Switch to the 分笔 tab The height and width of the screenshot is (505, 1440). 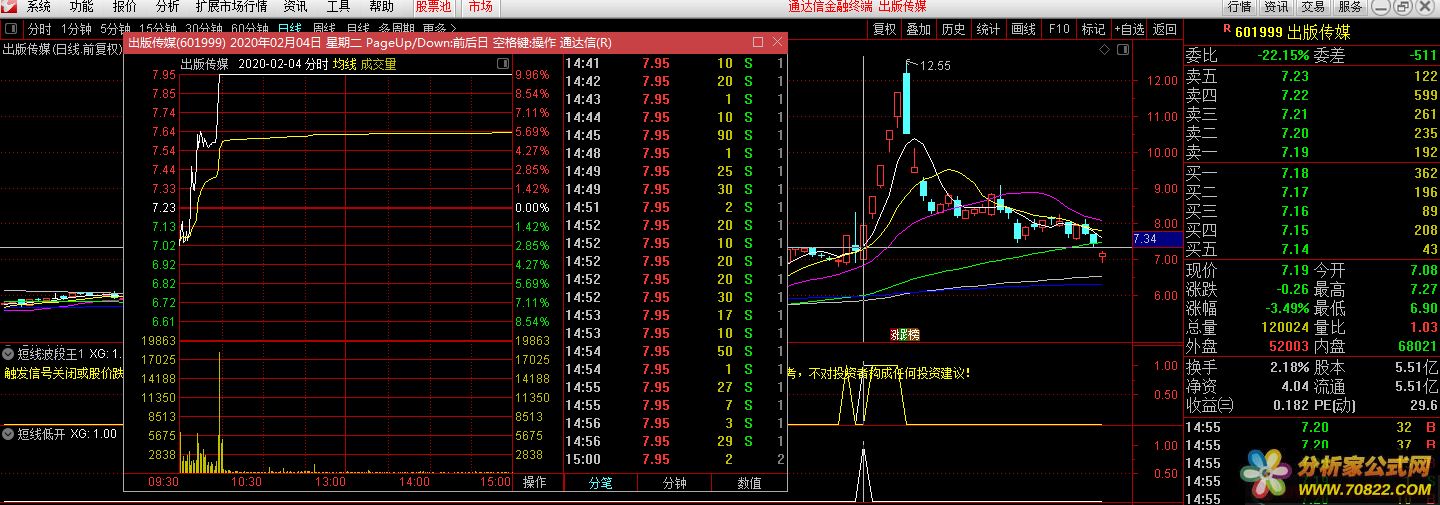pos(601,483)
